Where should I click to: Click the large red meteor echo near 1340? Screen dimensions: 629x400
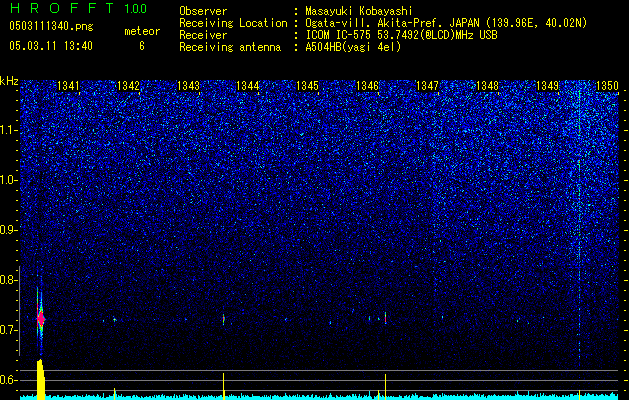tap(41, 319)
